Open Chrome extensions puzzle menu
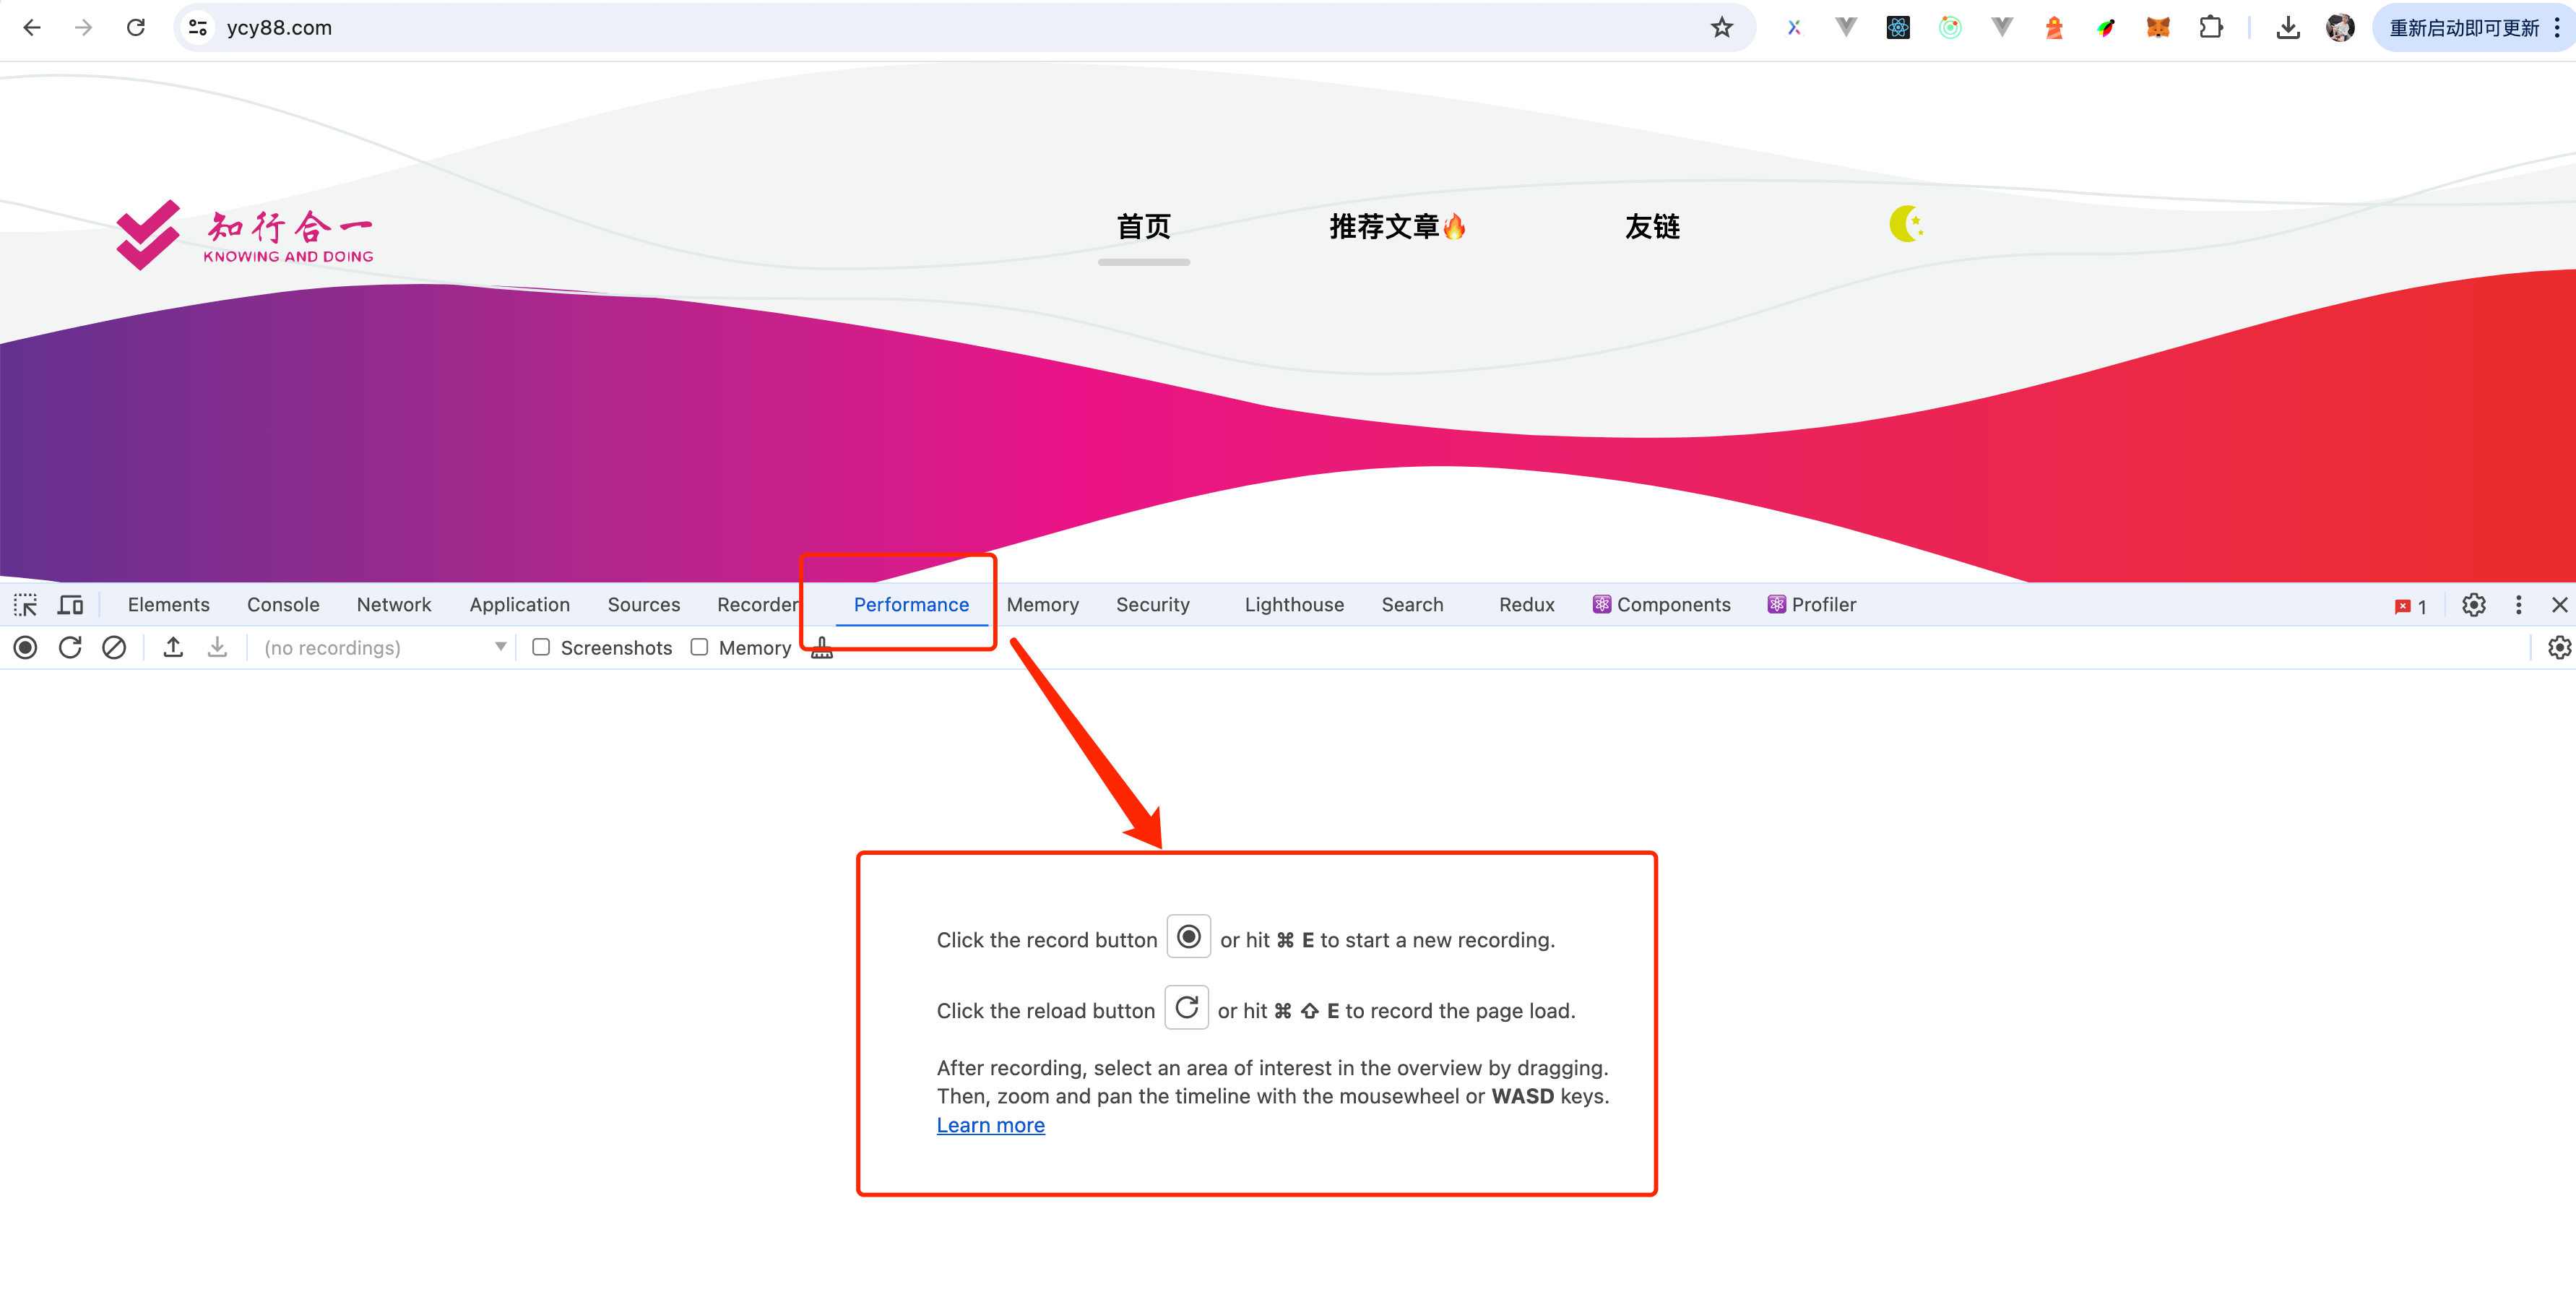Viewport: 2576px width, 1292px height. point(2211,28)
